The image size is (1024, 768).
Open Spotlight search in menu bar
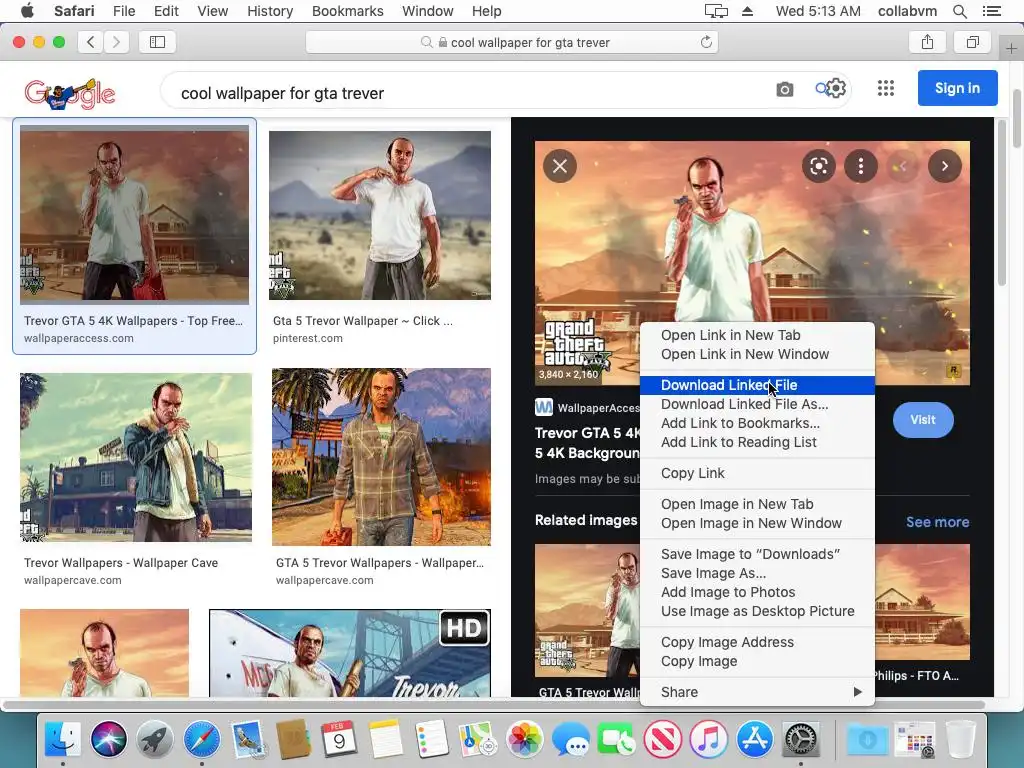pyautogui.click(x=959, y=11)
